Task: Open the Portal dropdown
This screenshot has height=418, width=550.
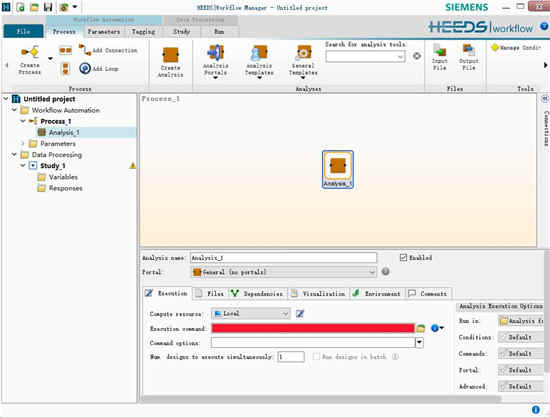Action: pos(283,272)
